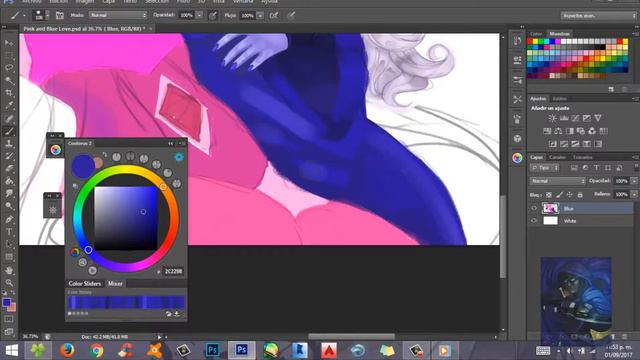Screen dimensions: 640x360
Task: Select the Type tool in the toolbar
Action: tap(9, 232)
